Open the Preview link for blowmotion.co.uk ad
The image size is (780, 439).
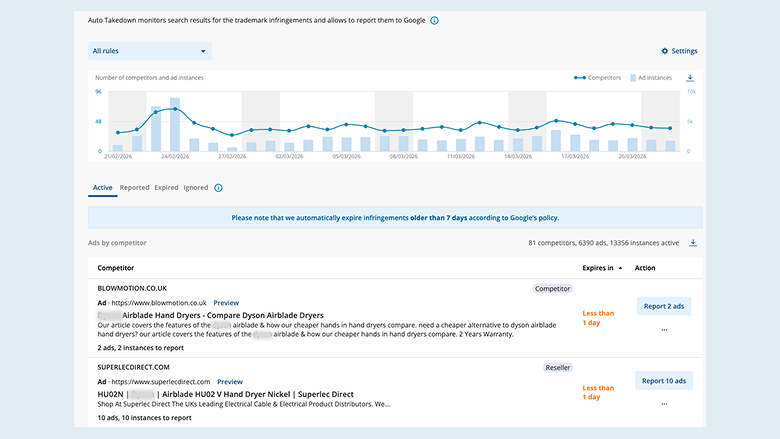226,303
